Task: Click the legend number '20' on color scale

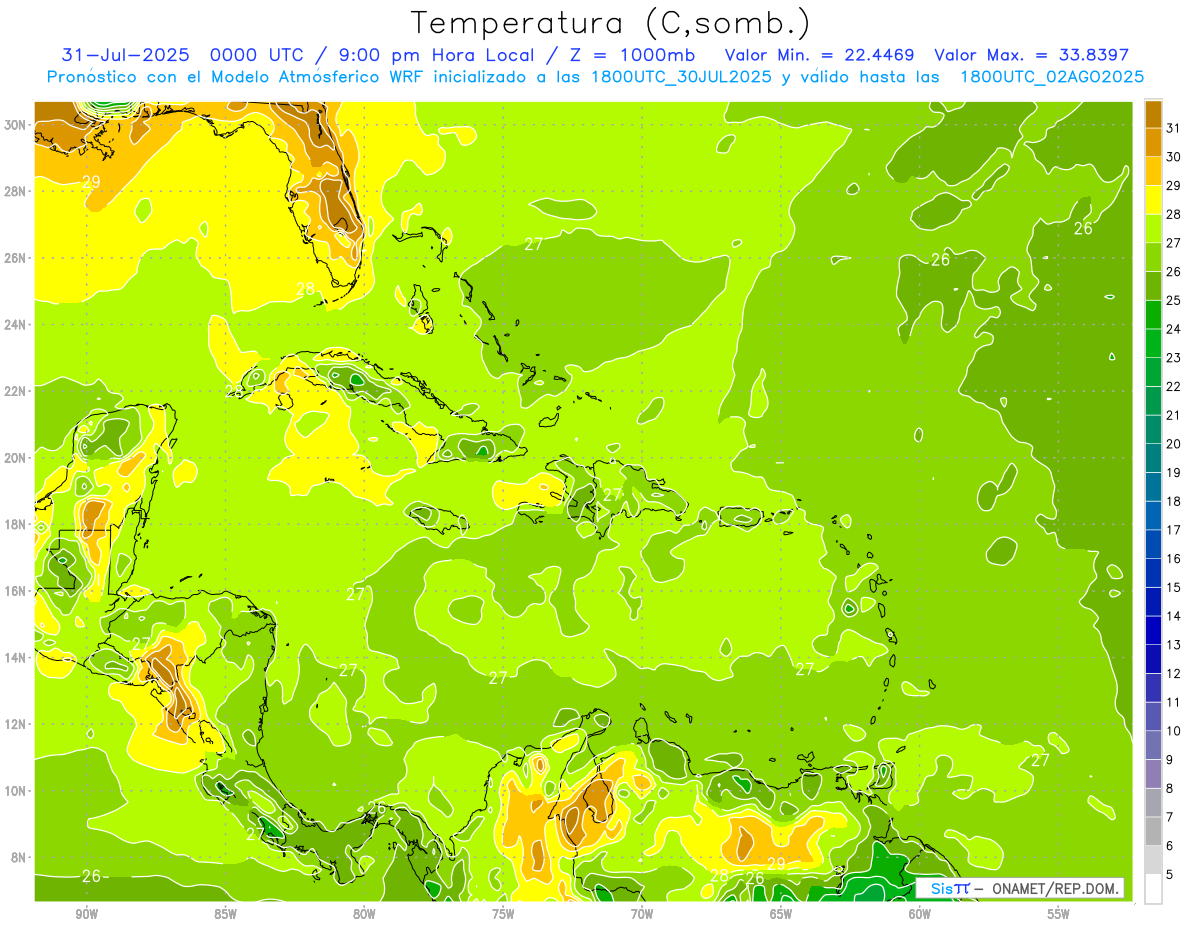Action: 1174,444
